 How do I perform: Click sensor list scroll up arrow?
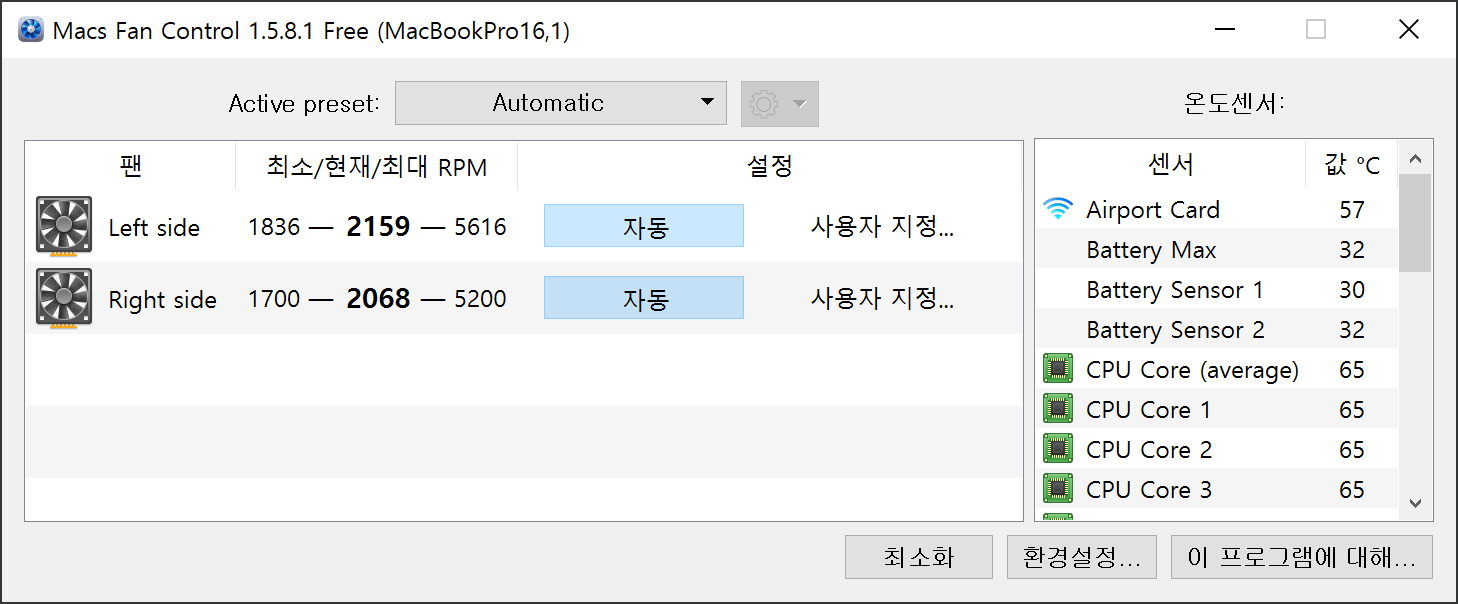point(1415,158)
